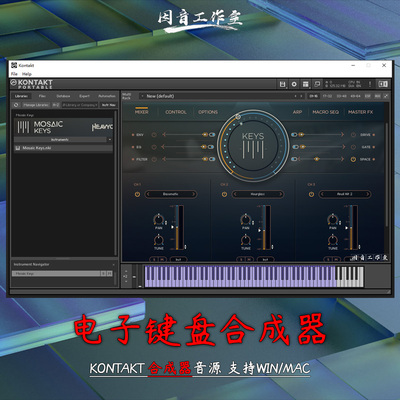
Task: Click the CH 1 PAN knob
Action: pos(159,219)
